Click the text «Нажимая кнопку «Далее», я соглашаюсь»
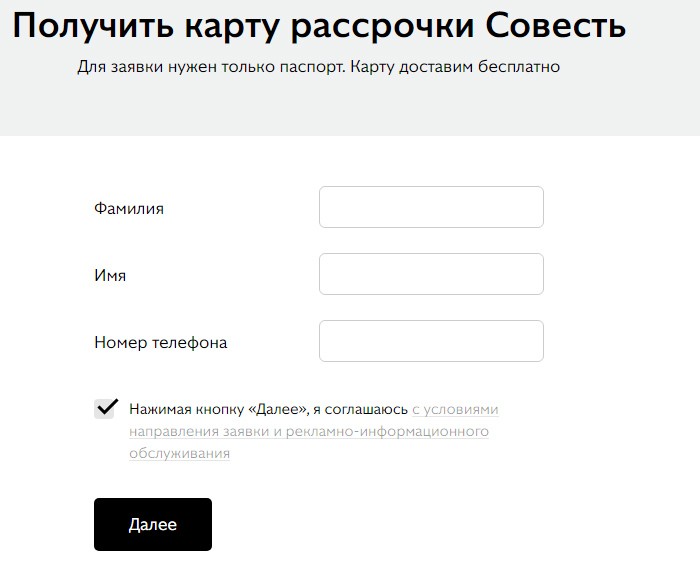 (x=268, y=409)
